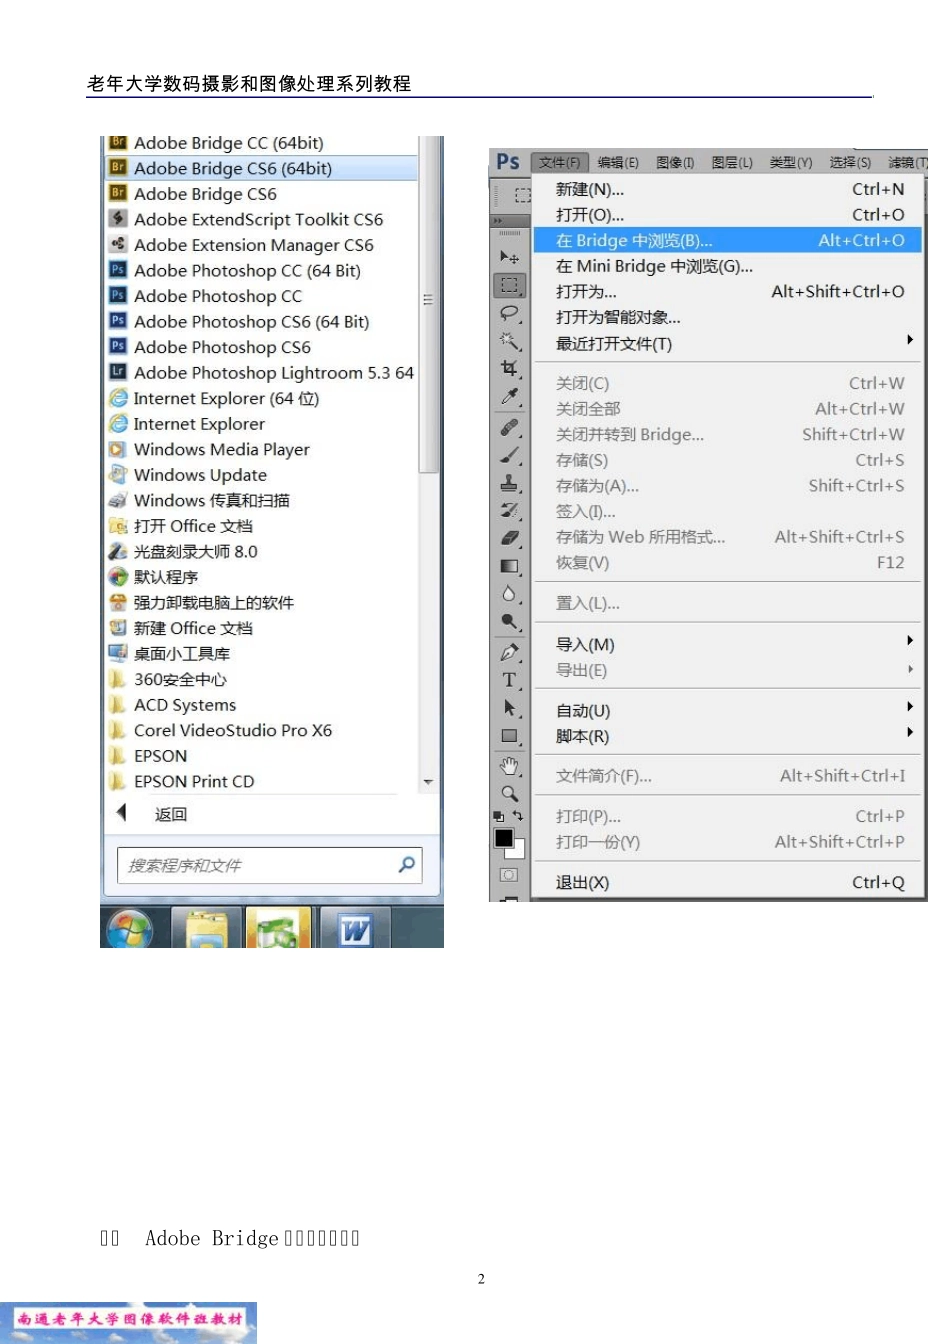
Task: Launch Adobe Photoshop Lightroom 5.3 64
Action: click(261, 372)
